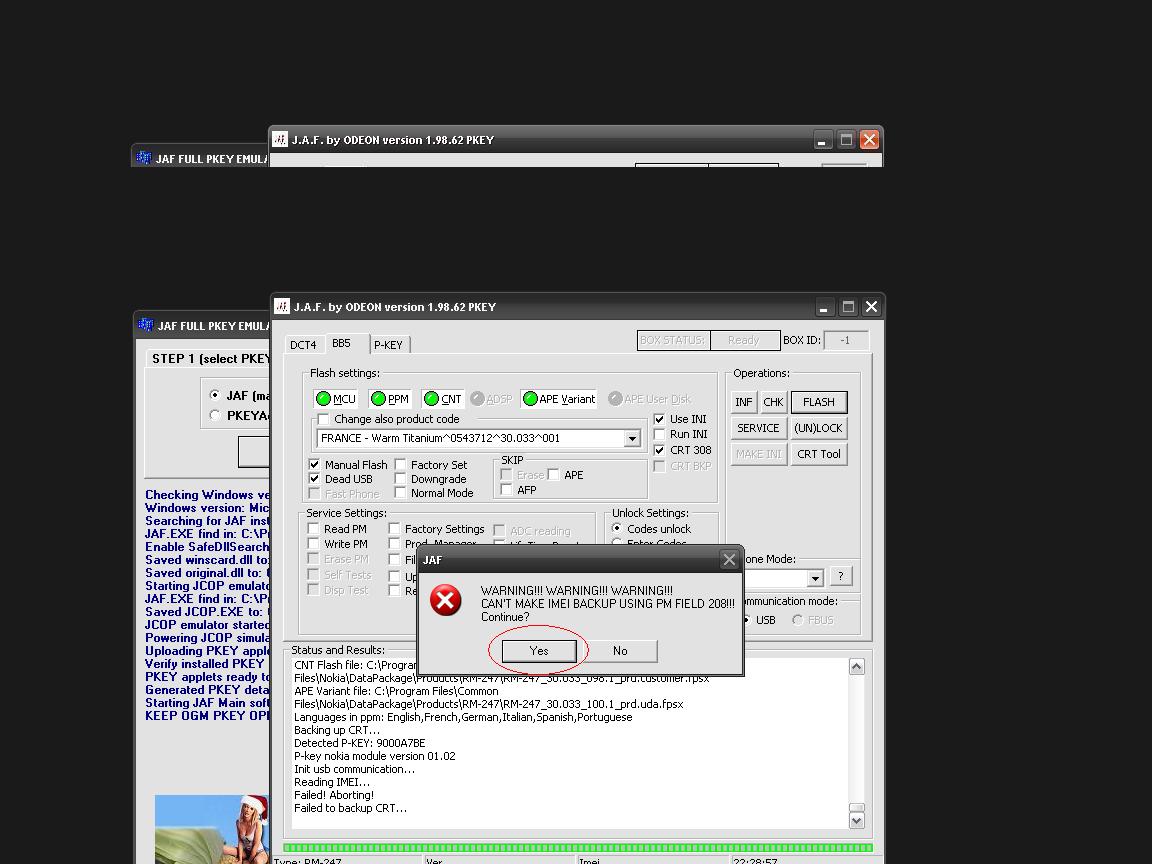Image resolution: width=1152 pixels, height=864 pixels.
Task: Uncheck Dead USB option
Action: pyautogui.click(x=314, y=478)
